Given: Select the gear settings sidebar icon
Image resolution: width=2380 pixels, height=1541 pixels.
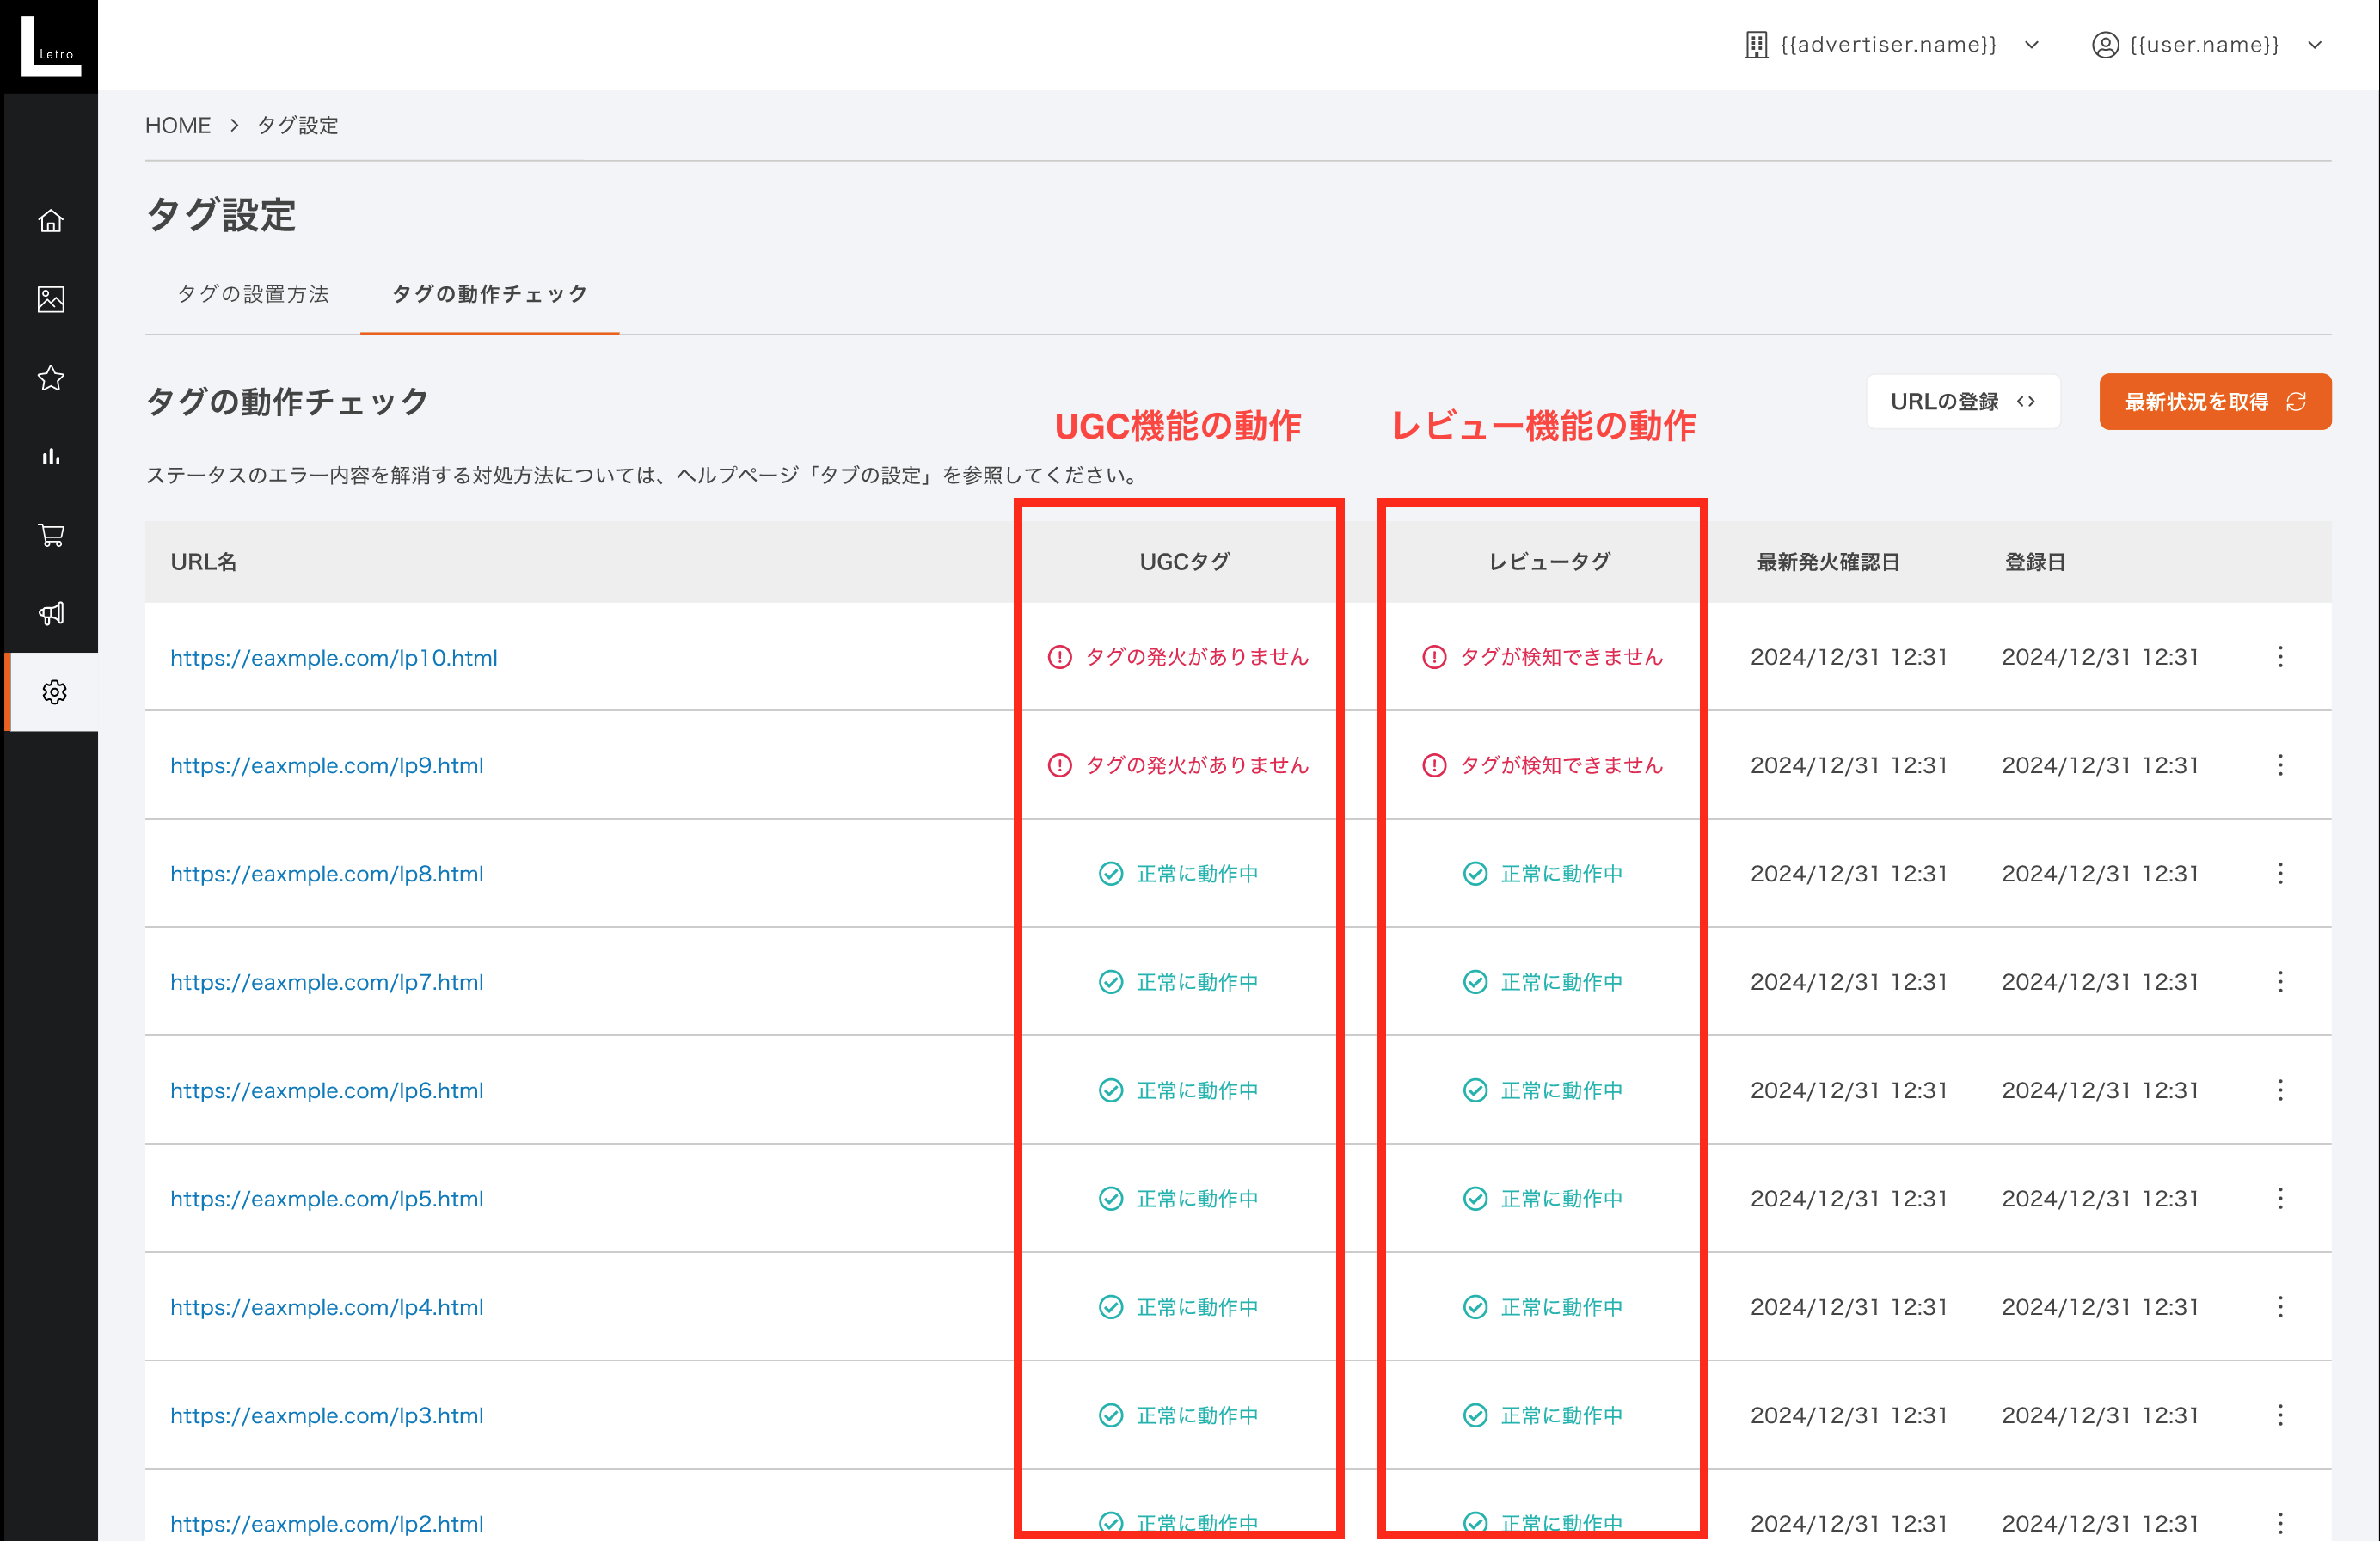Looking at the screenshot, I should 54,692.
